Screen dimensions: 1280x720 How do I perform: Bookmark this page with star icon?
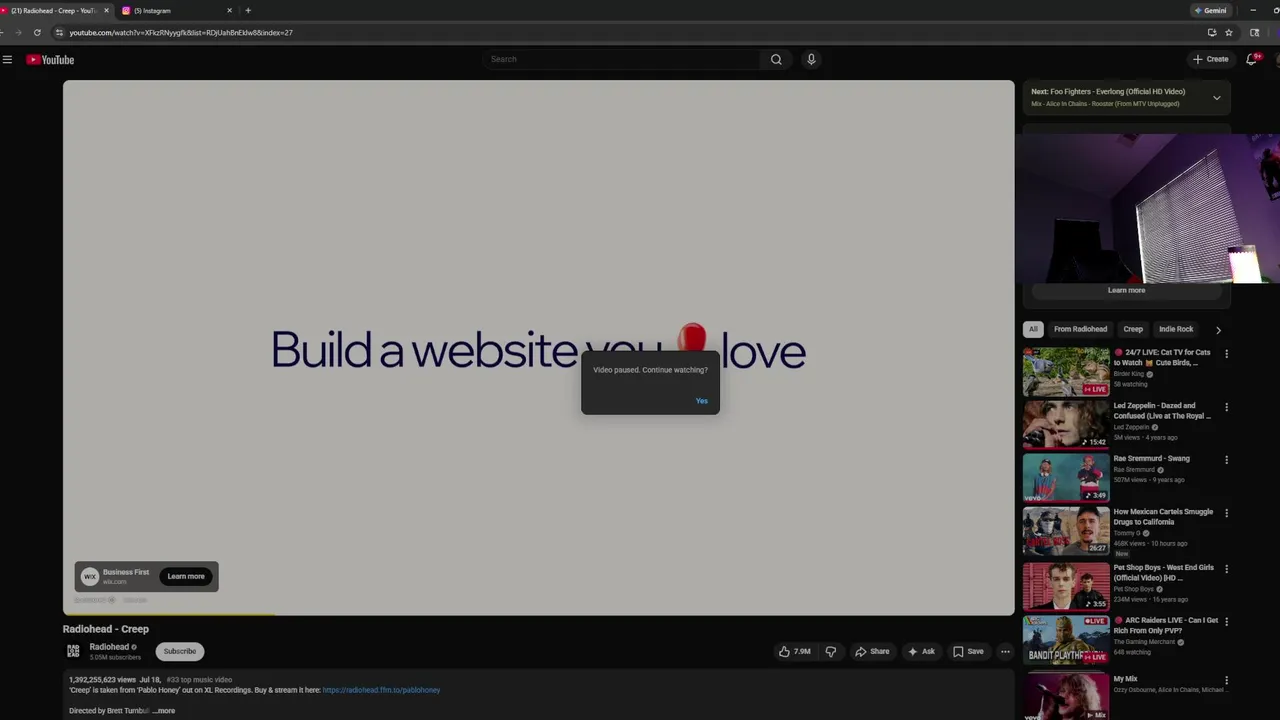1229,32
